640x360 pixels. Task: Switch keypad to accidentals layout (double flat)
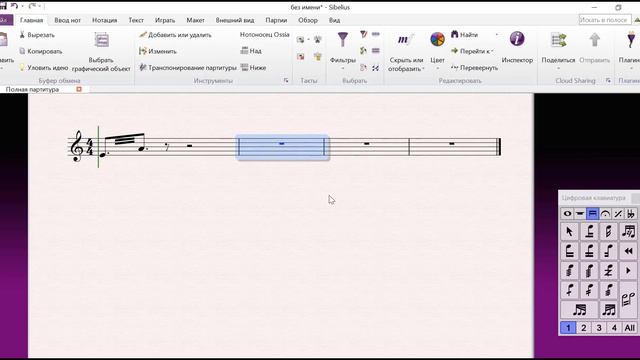coord(631,213)
